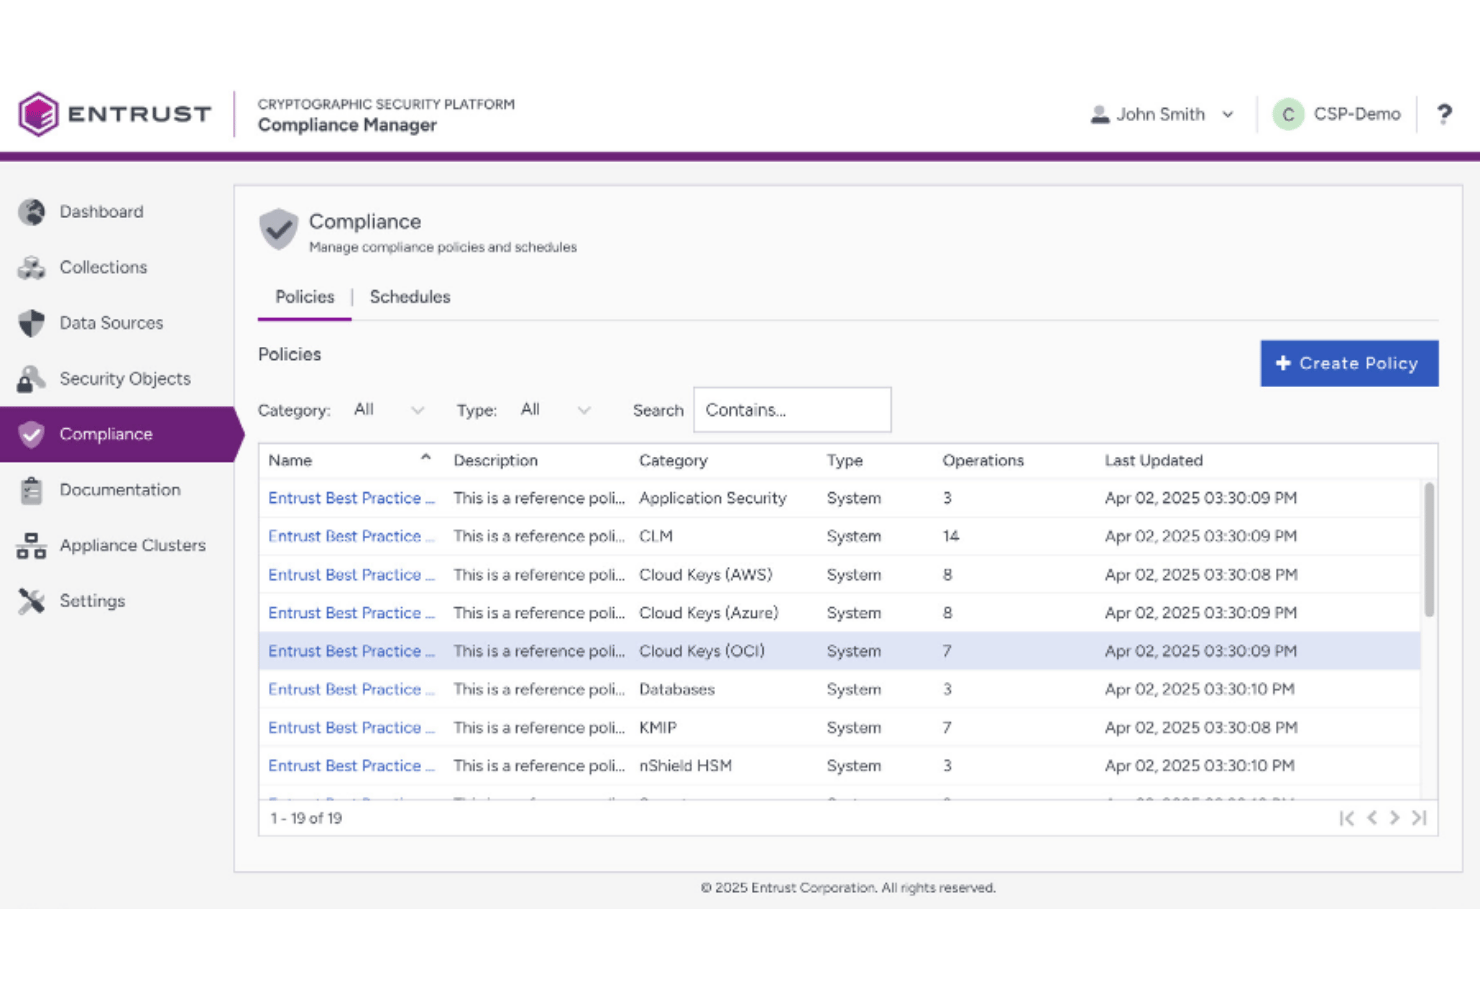Switch to the Schedules tab
The height and width of the screenshot is (987, 1480).
410,297
